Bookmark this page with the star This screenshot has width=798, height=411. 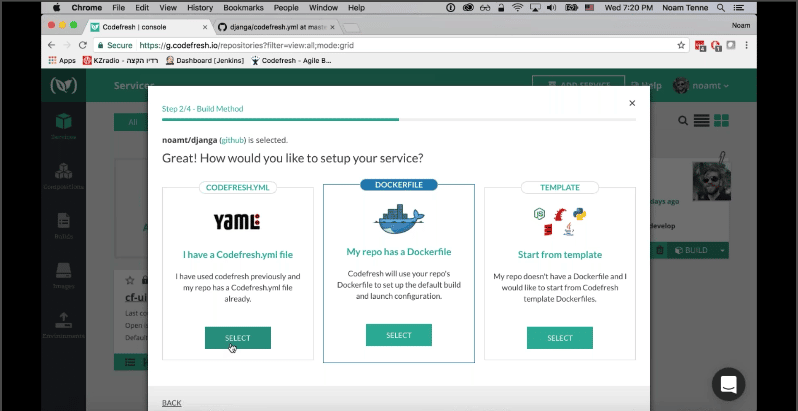[681, 45]
